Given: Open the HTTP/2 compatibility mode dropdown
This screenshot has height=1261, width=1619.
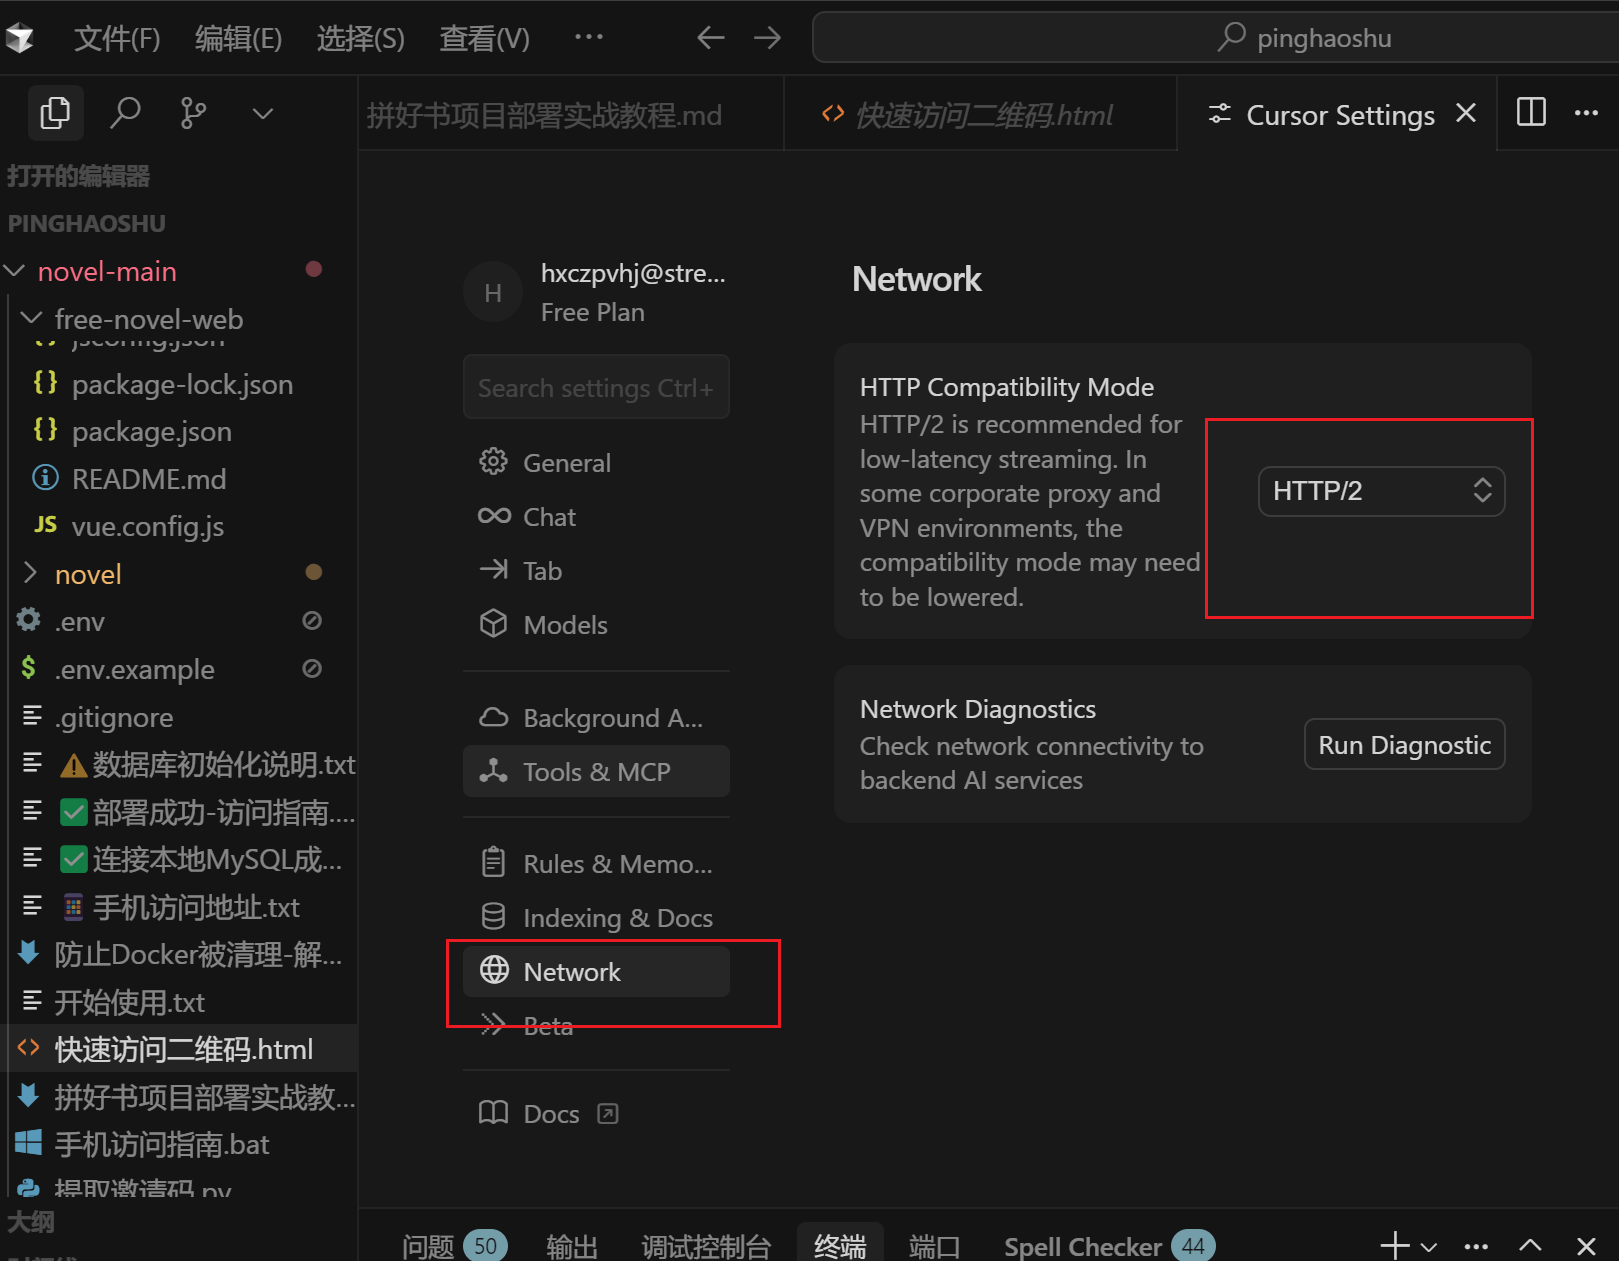Looking at the screenshot, I should (1380, 491).
